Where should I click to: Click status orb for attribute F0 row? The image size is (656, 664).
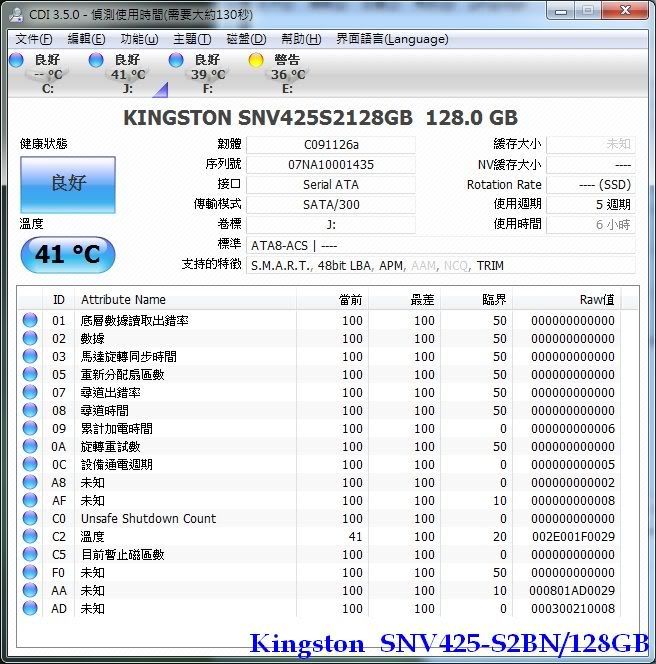pos(30,572)
